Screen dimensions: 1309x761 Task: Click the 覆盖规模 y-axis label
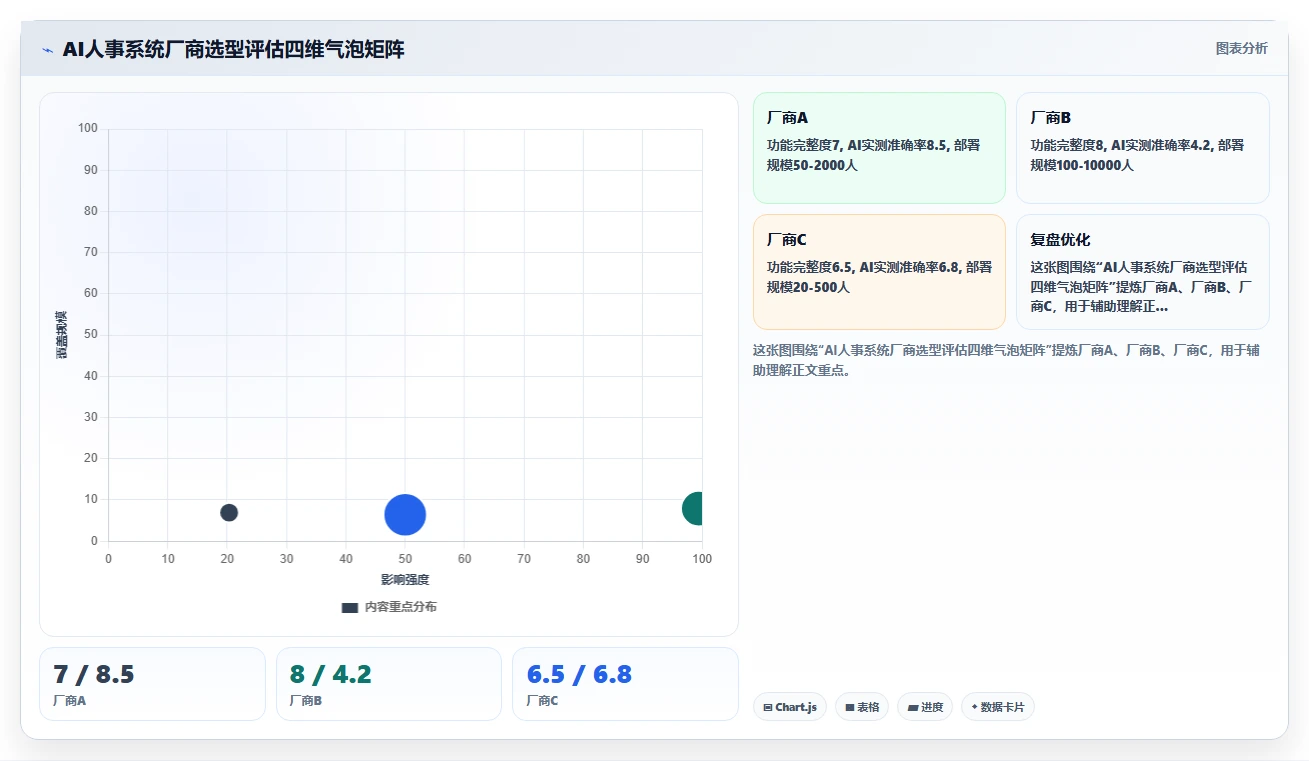62,335
